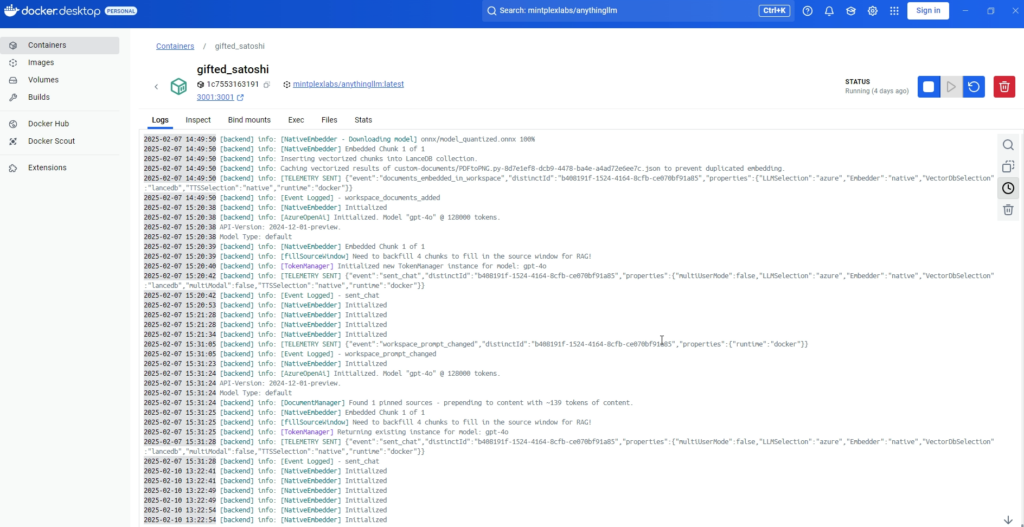Click log line 'workspace_prompt_changed' event logged
Viewport: 1024px width, 527px height.
tap(290, 354)
